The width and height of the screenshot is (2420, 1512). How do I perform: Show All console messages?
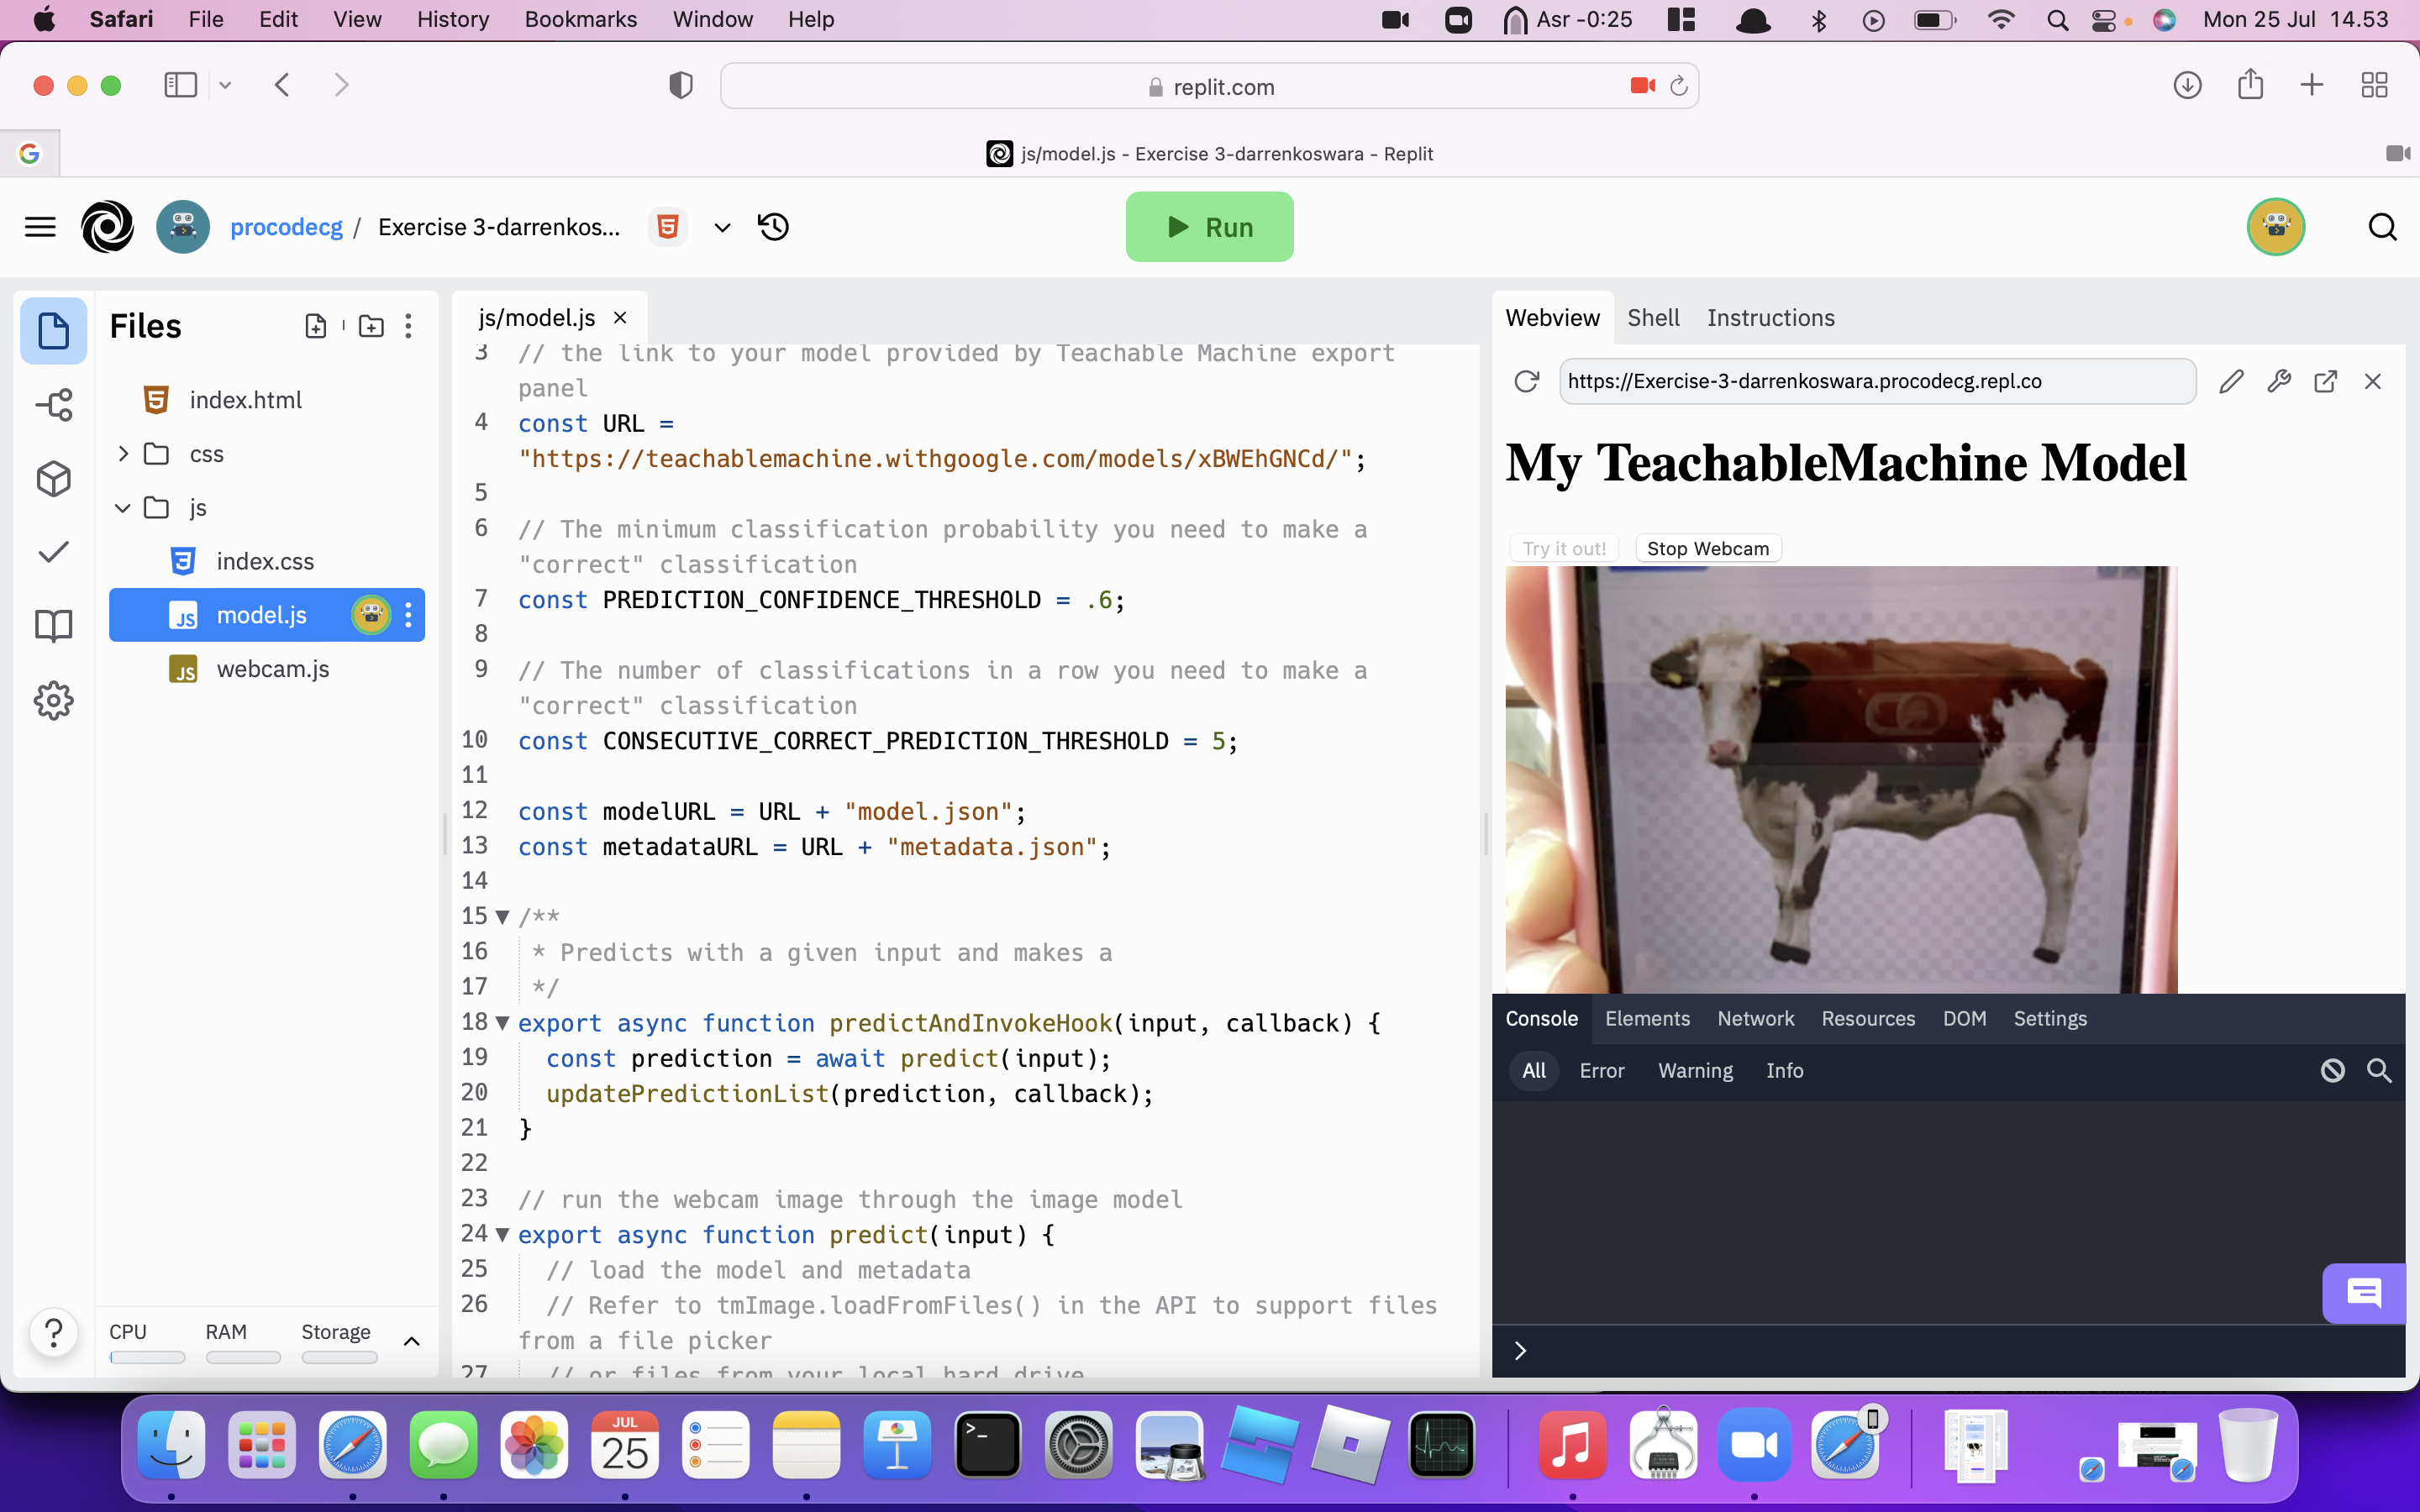coord(1533,1070)
